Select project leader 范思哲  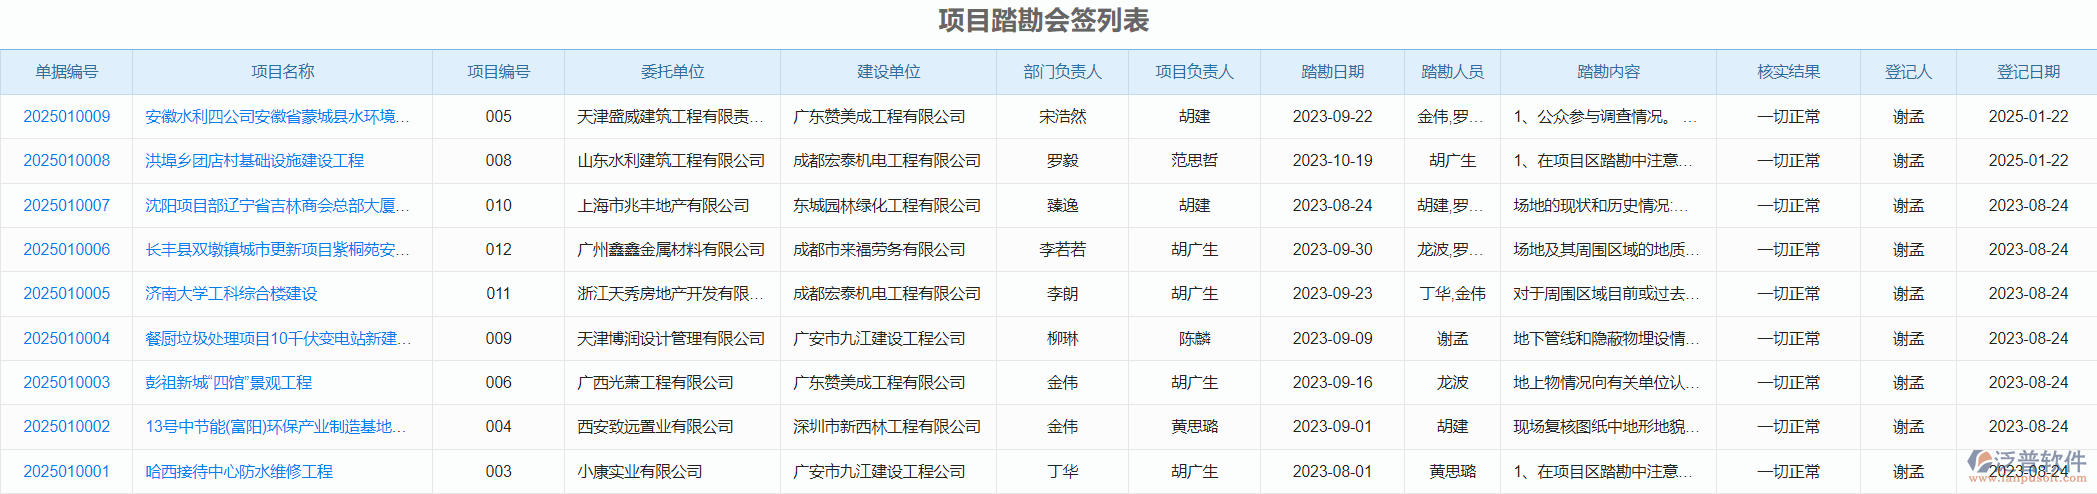1195,161
